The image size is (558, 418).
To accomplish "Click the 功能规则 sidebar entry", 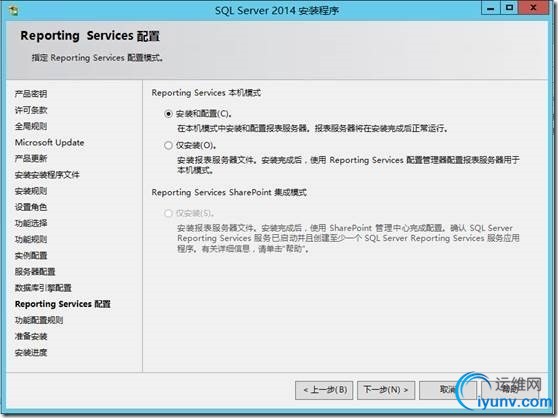I will tap(31, 239).
